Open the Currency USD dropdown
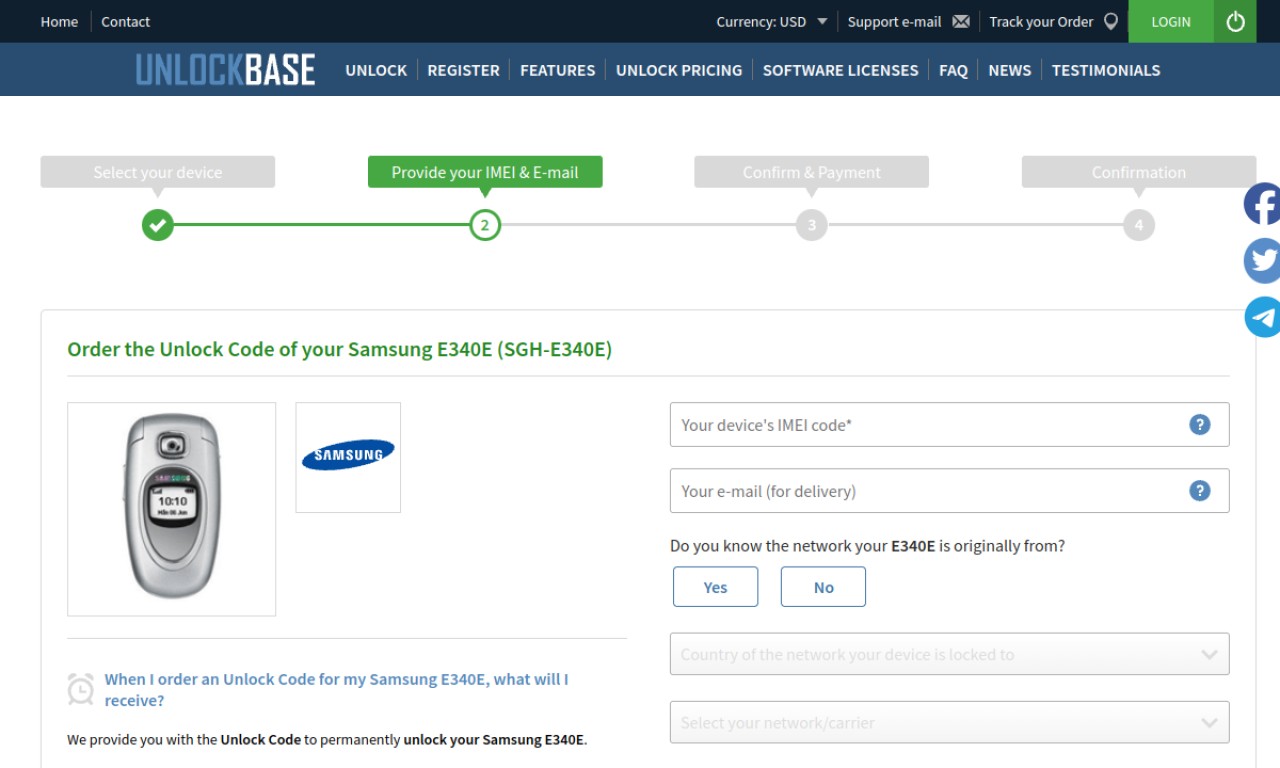This screenshot has height=768, width=1280. (x=771, y=21)
